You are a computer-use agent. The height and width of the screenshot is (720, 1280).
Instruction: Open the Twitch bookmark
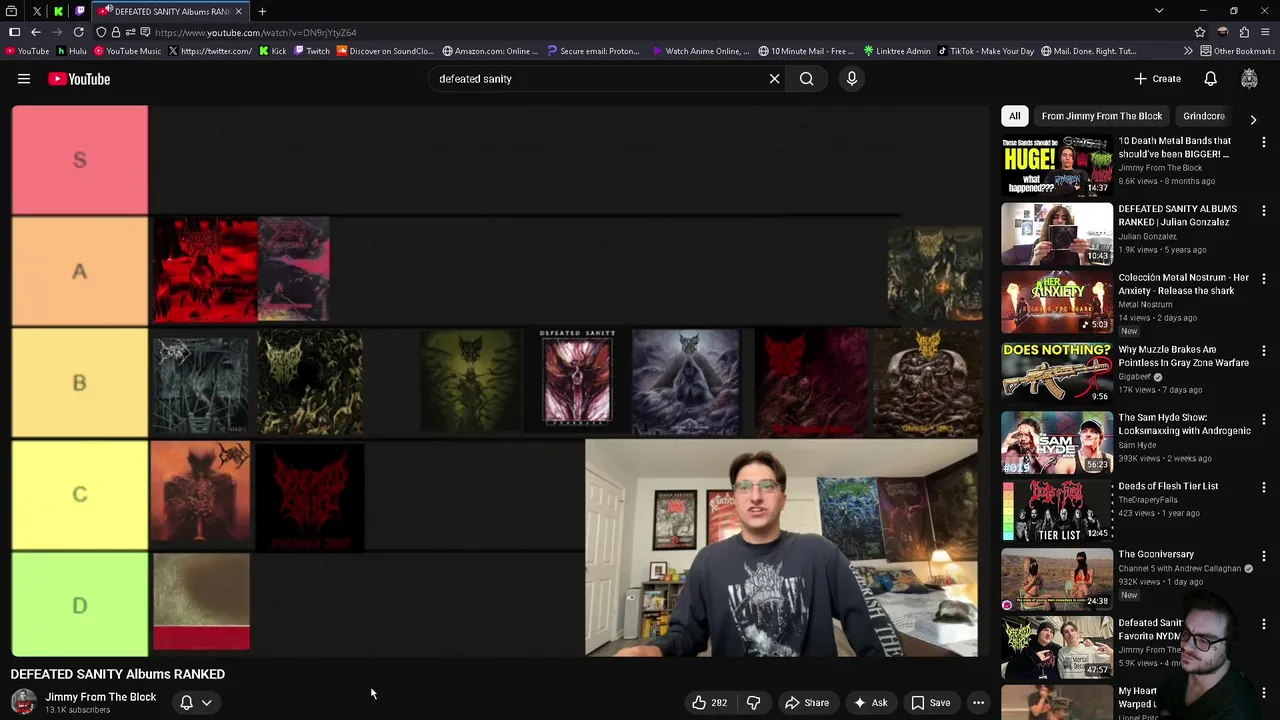click(312, 51)
